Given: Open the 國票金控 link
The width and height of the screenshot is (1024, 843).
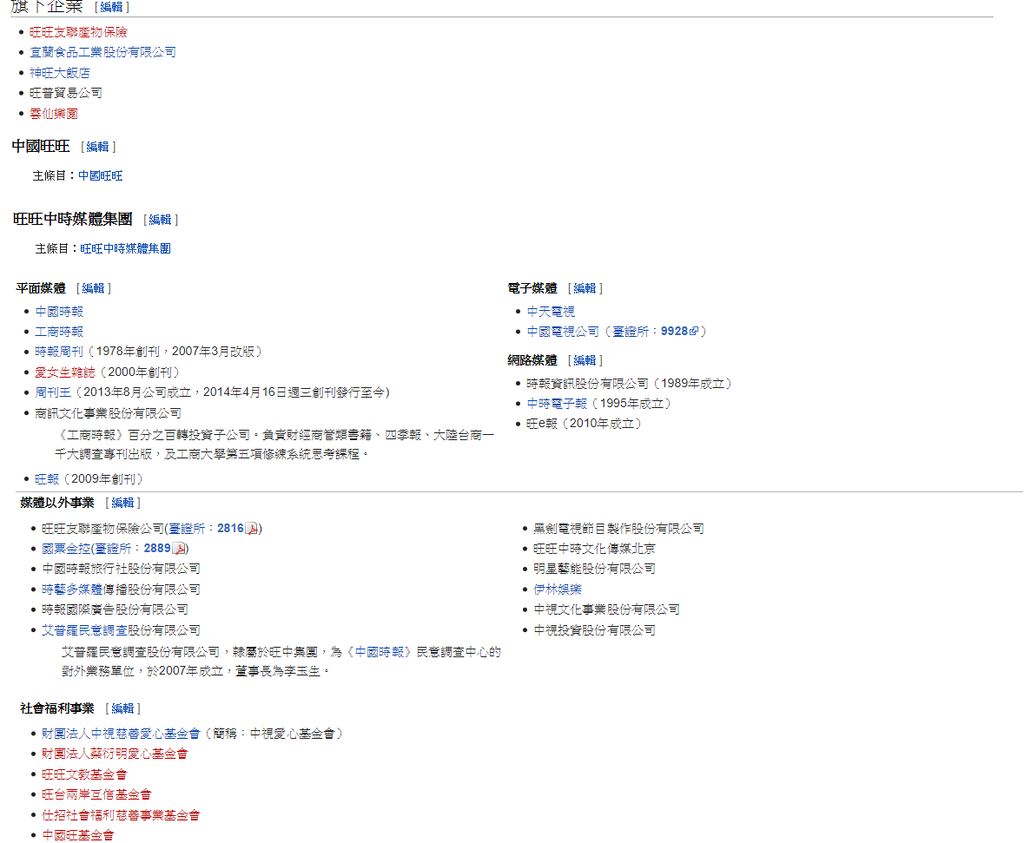Looking at the screenshot, I should click(x=66, y=549).
